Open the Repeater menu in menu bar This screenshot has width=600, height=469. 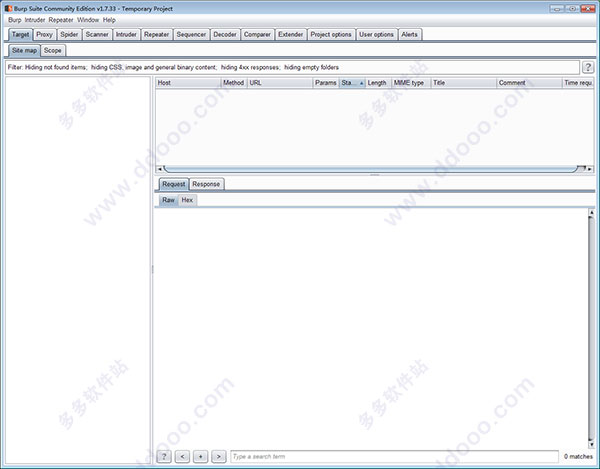coord(61,20)
